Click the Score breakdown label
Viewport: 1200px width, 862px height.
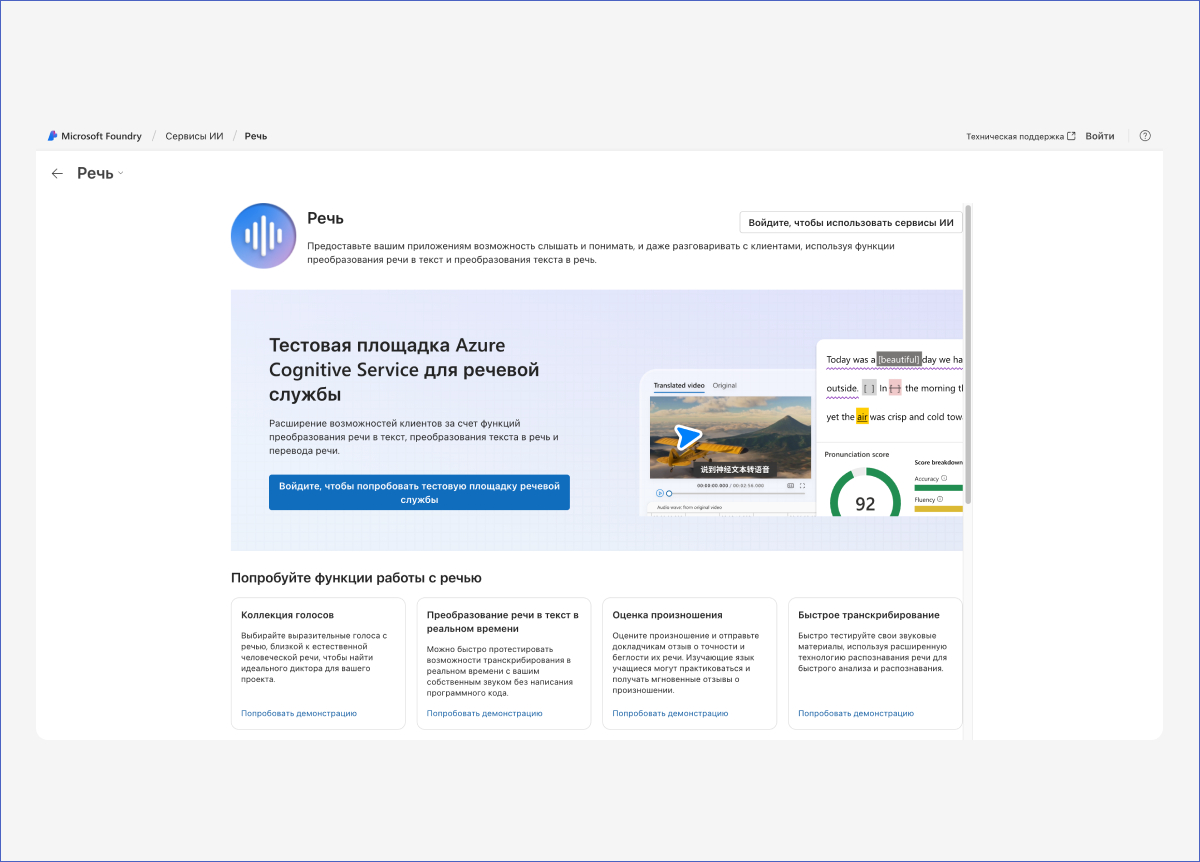(x=939, y=462)
